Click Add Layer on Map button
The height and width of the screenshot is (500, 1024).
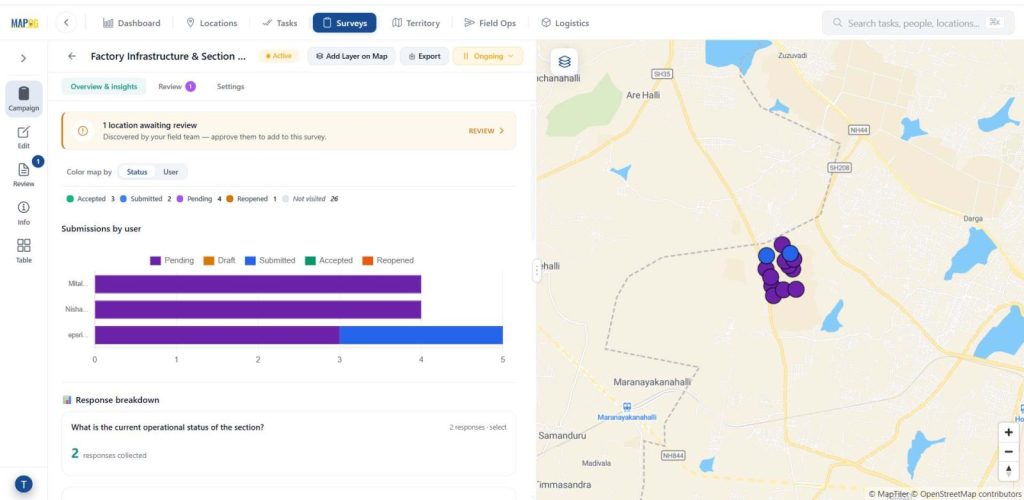pyautogui.click(x=351, y=56)
